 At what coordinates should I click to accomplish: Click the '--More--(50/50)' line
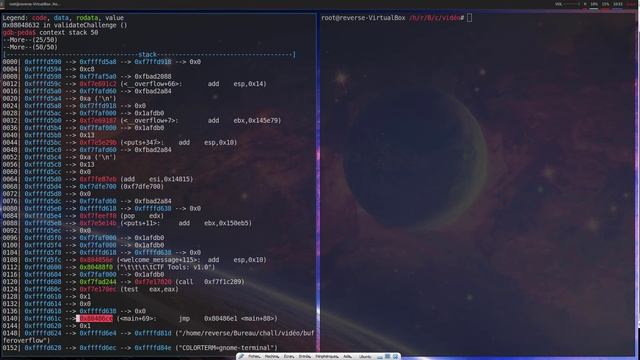(30, 47)
